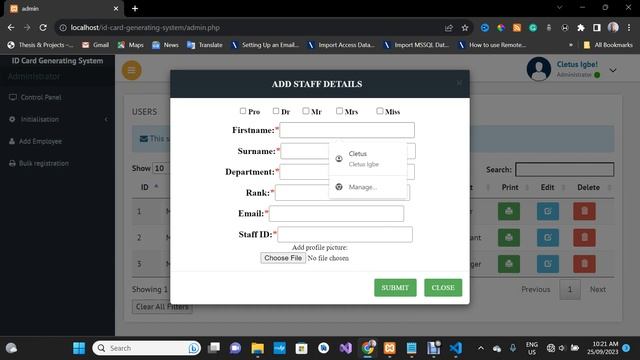The image size is (640, 360).
Task: Open browser Extensions puzzle icon
Action: coord(581,28)
